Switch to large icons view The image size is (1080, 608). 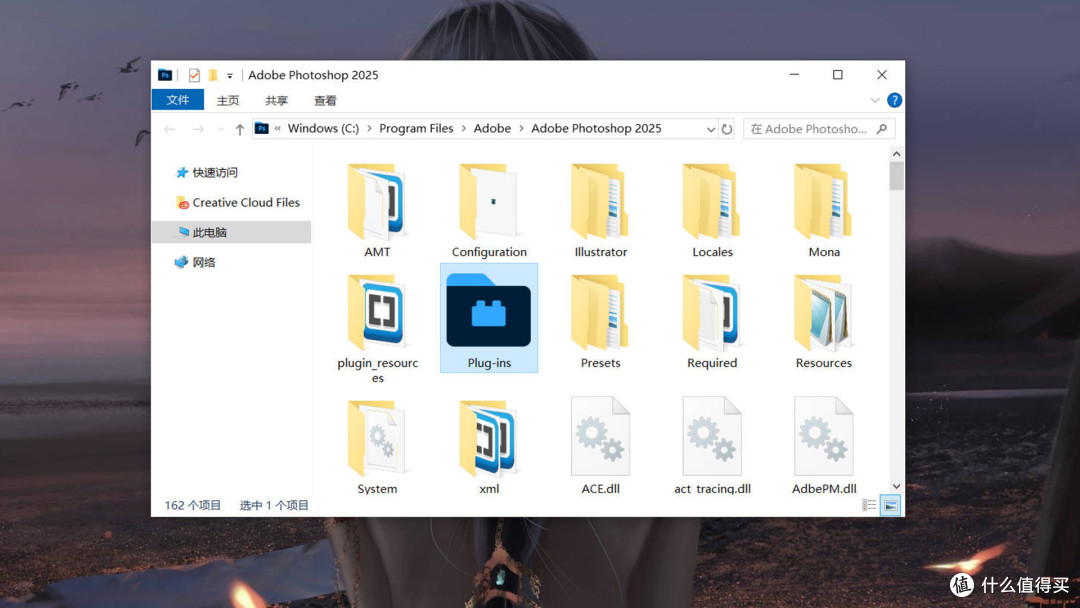click(891, 505)
